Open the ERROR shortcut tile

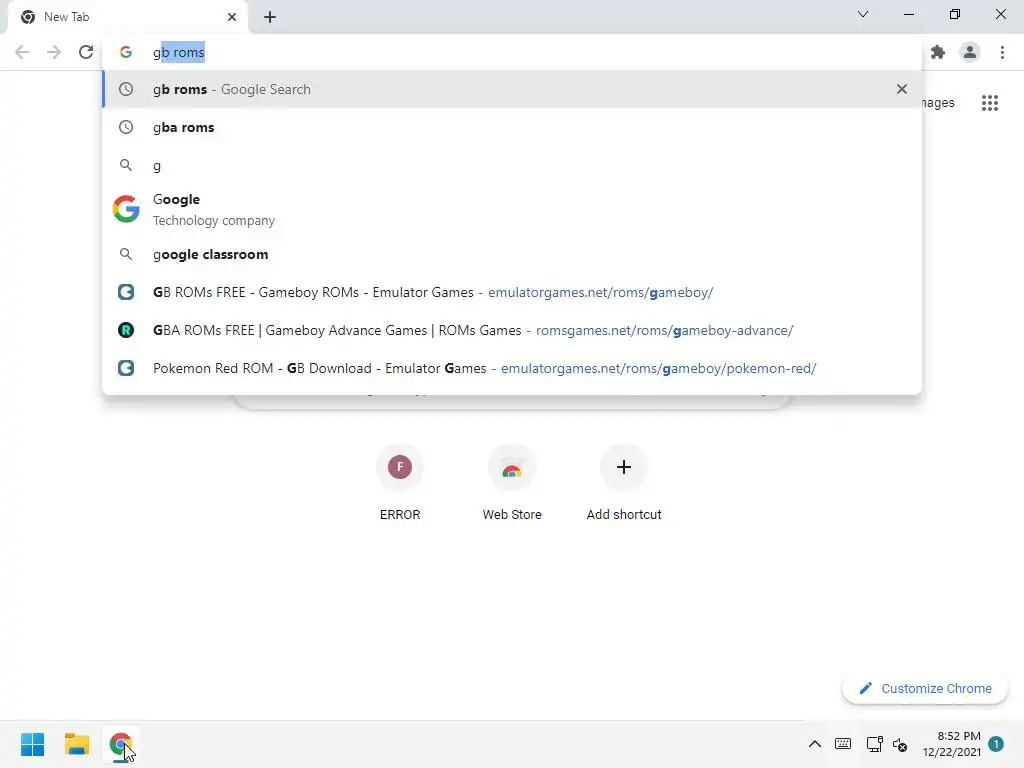(400, 484)
